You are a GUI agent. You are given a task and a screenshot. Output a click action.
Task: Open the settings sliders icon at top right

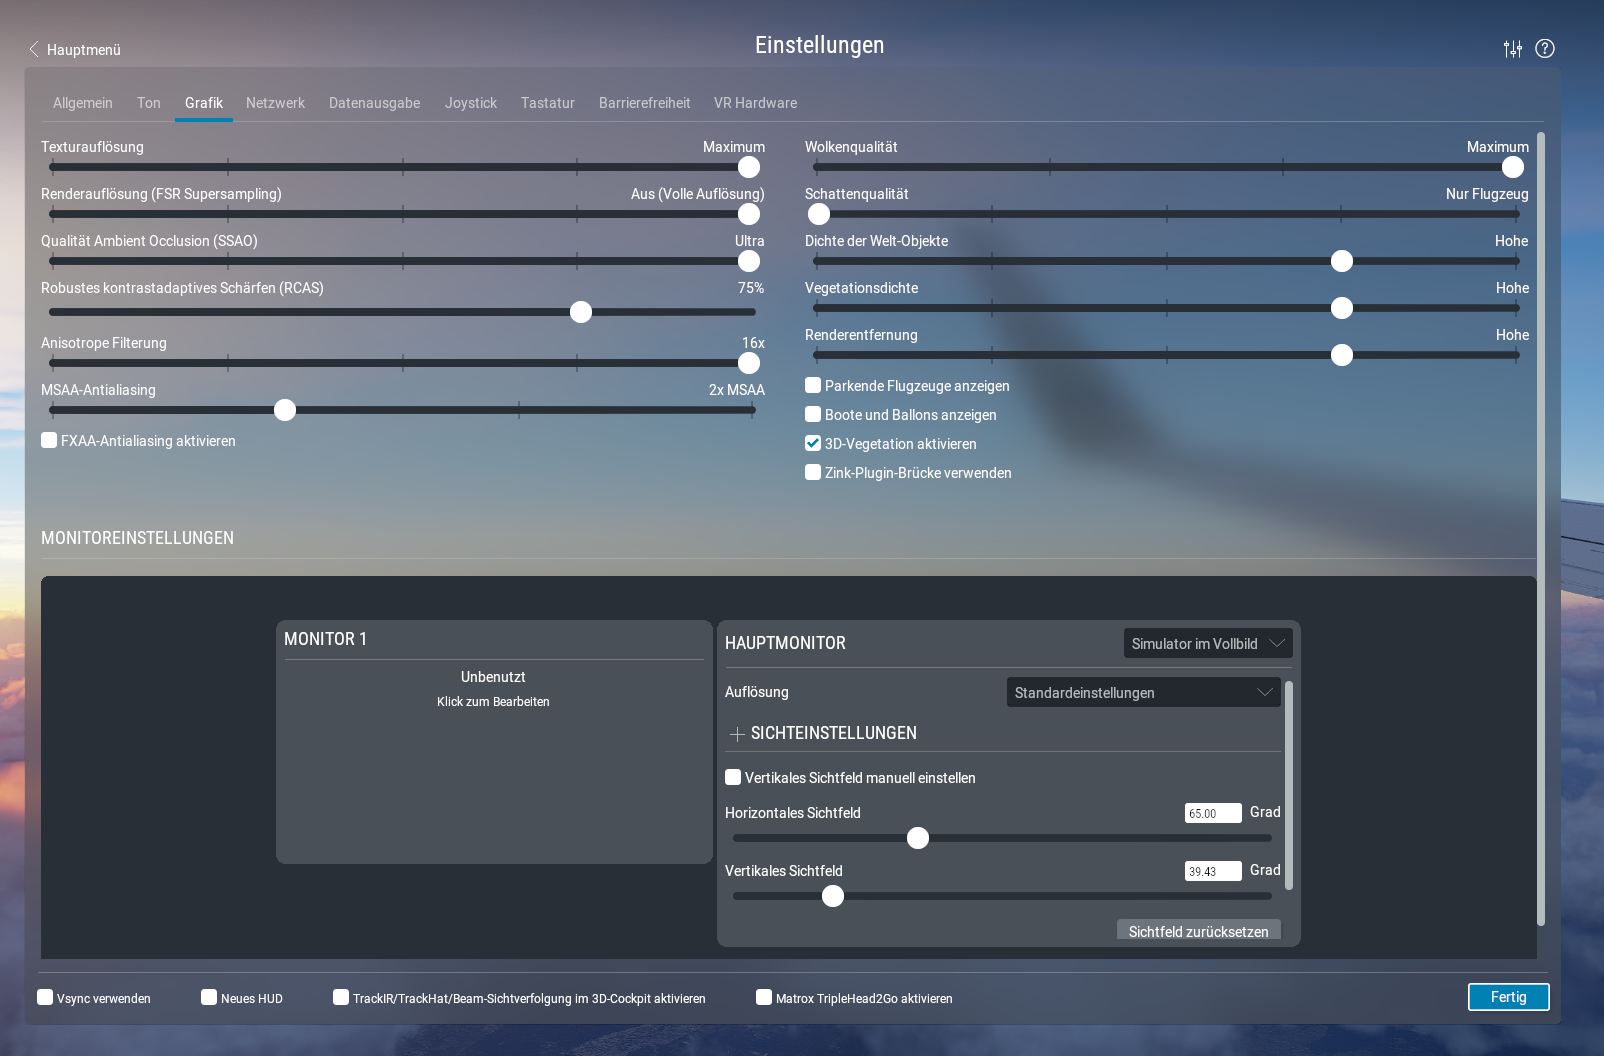pos(1512,49)
